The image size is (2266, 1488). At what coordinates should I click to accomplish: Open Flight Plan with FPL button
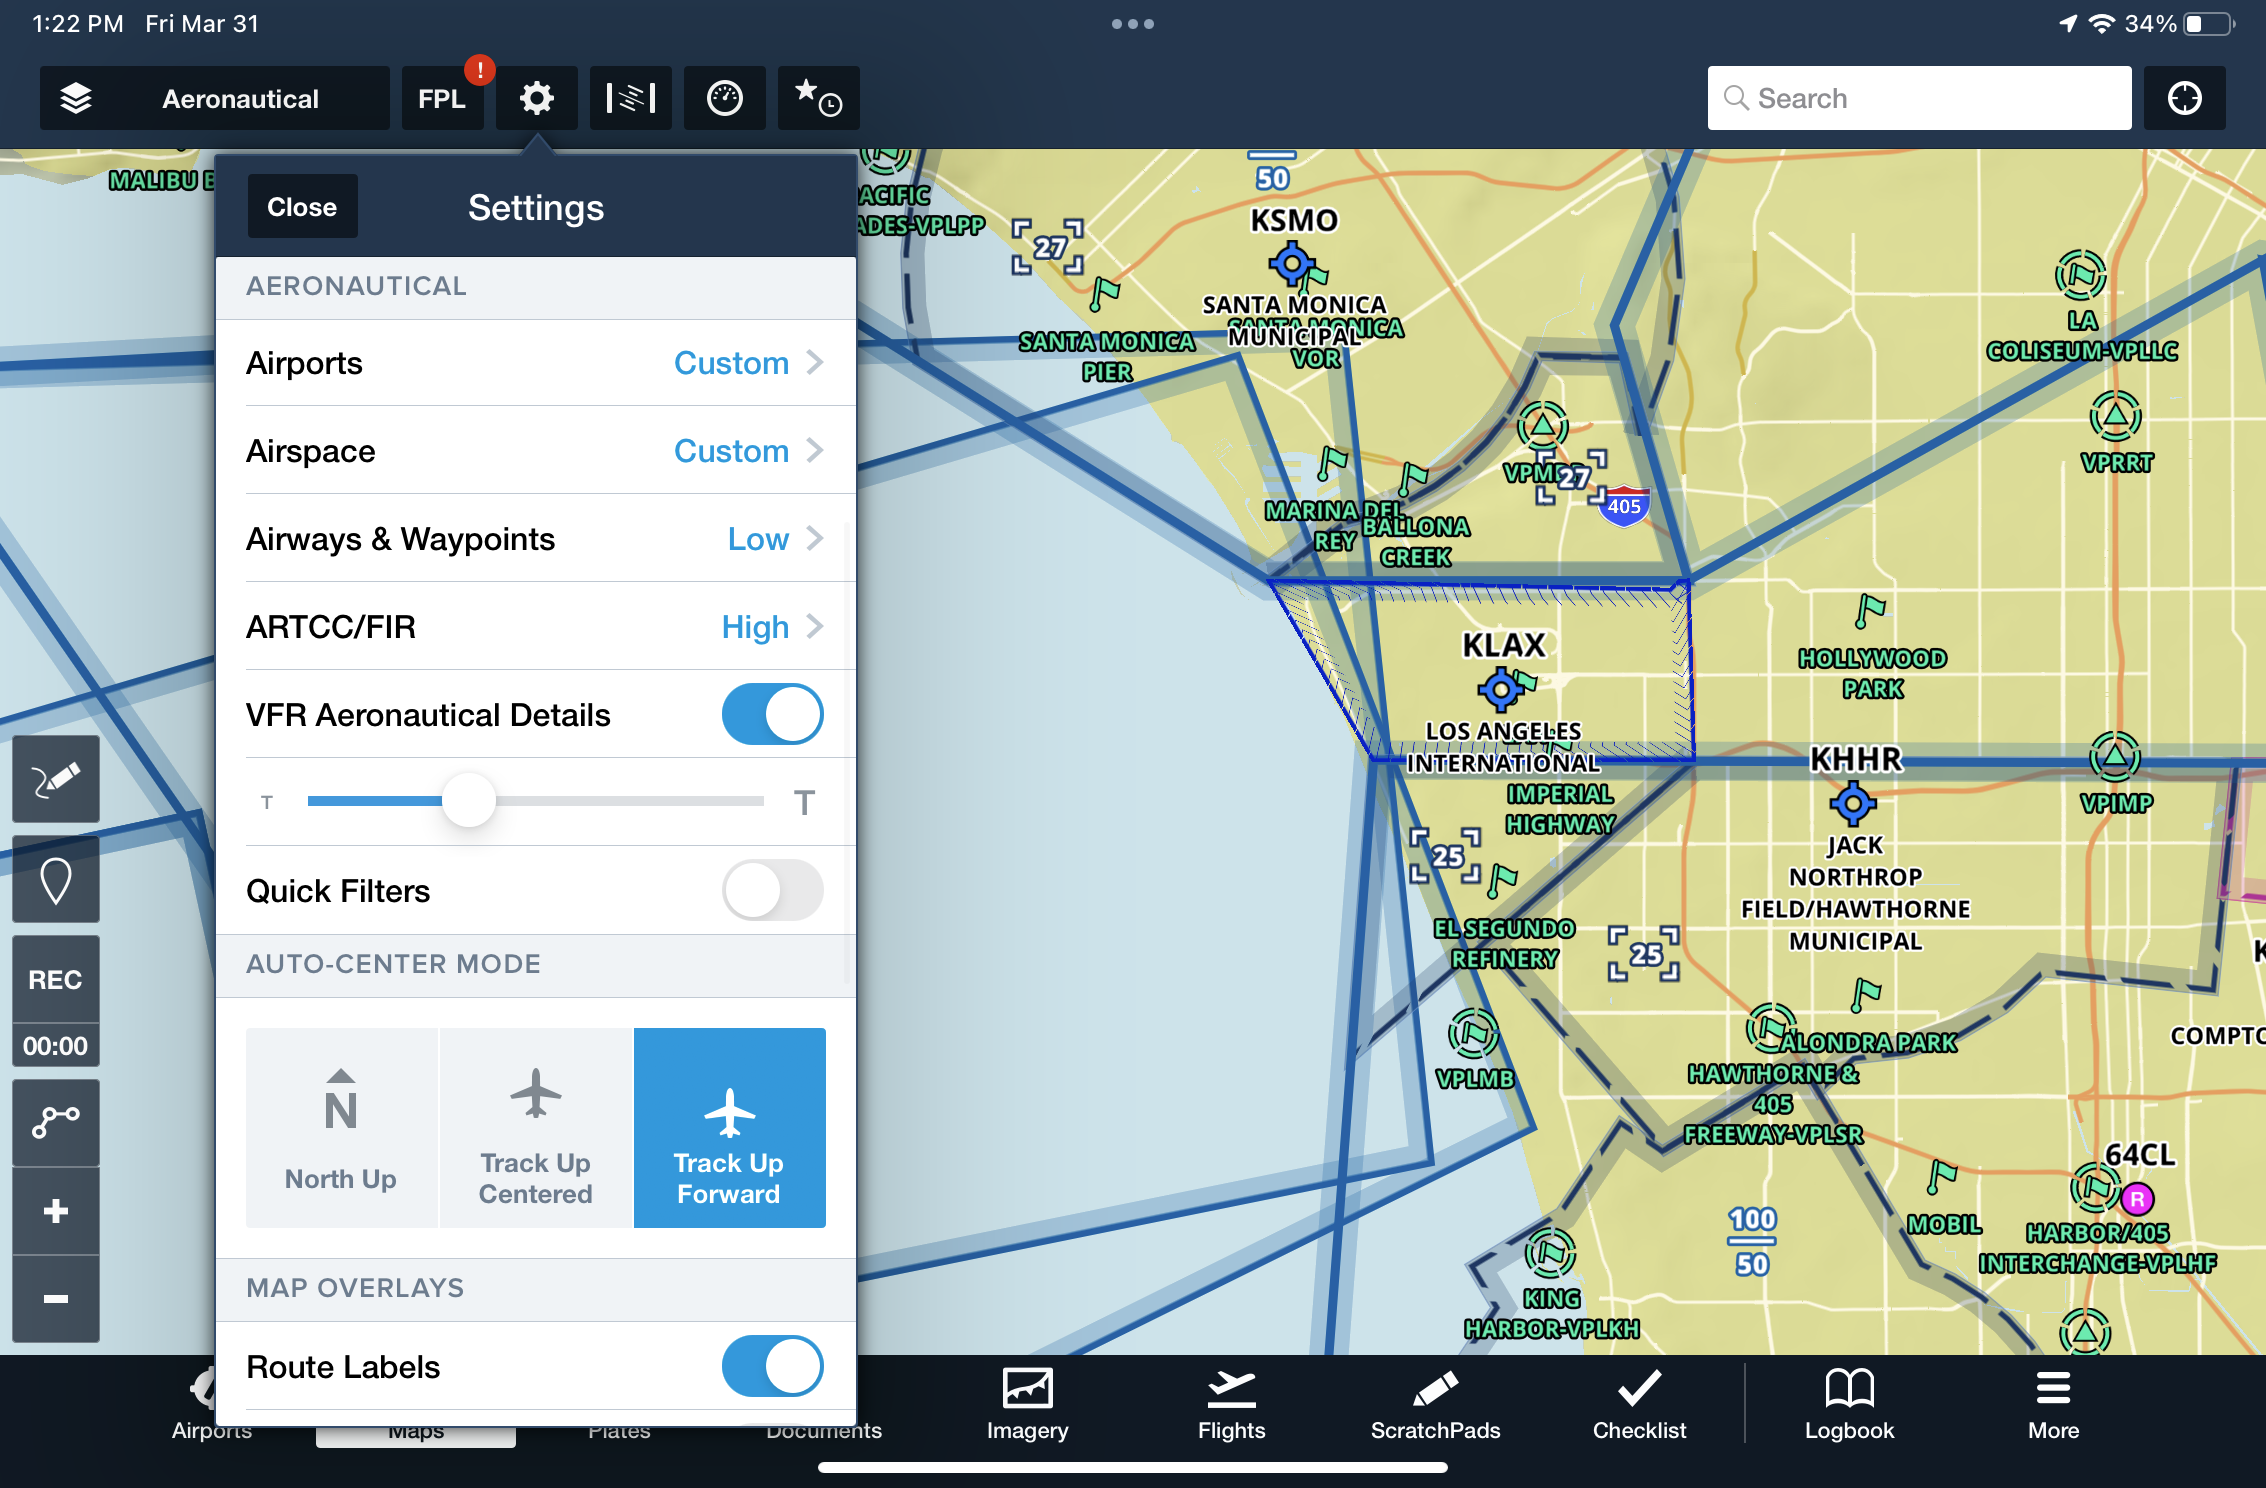443,96
